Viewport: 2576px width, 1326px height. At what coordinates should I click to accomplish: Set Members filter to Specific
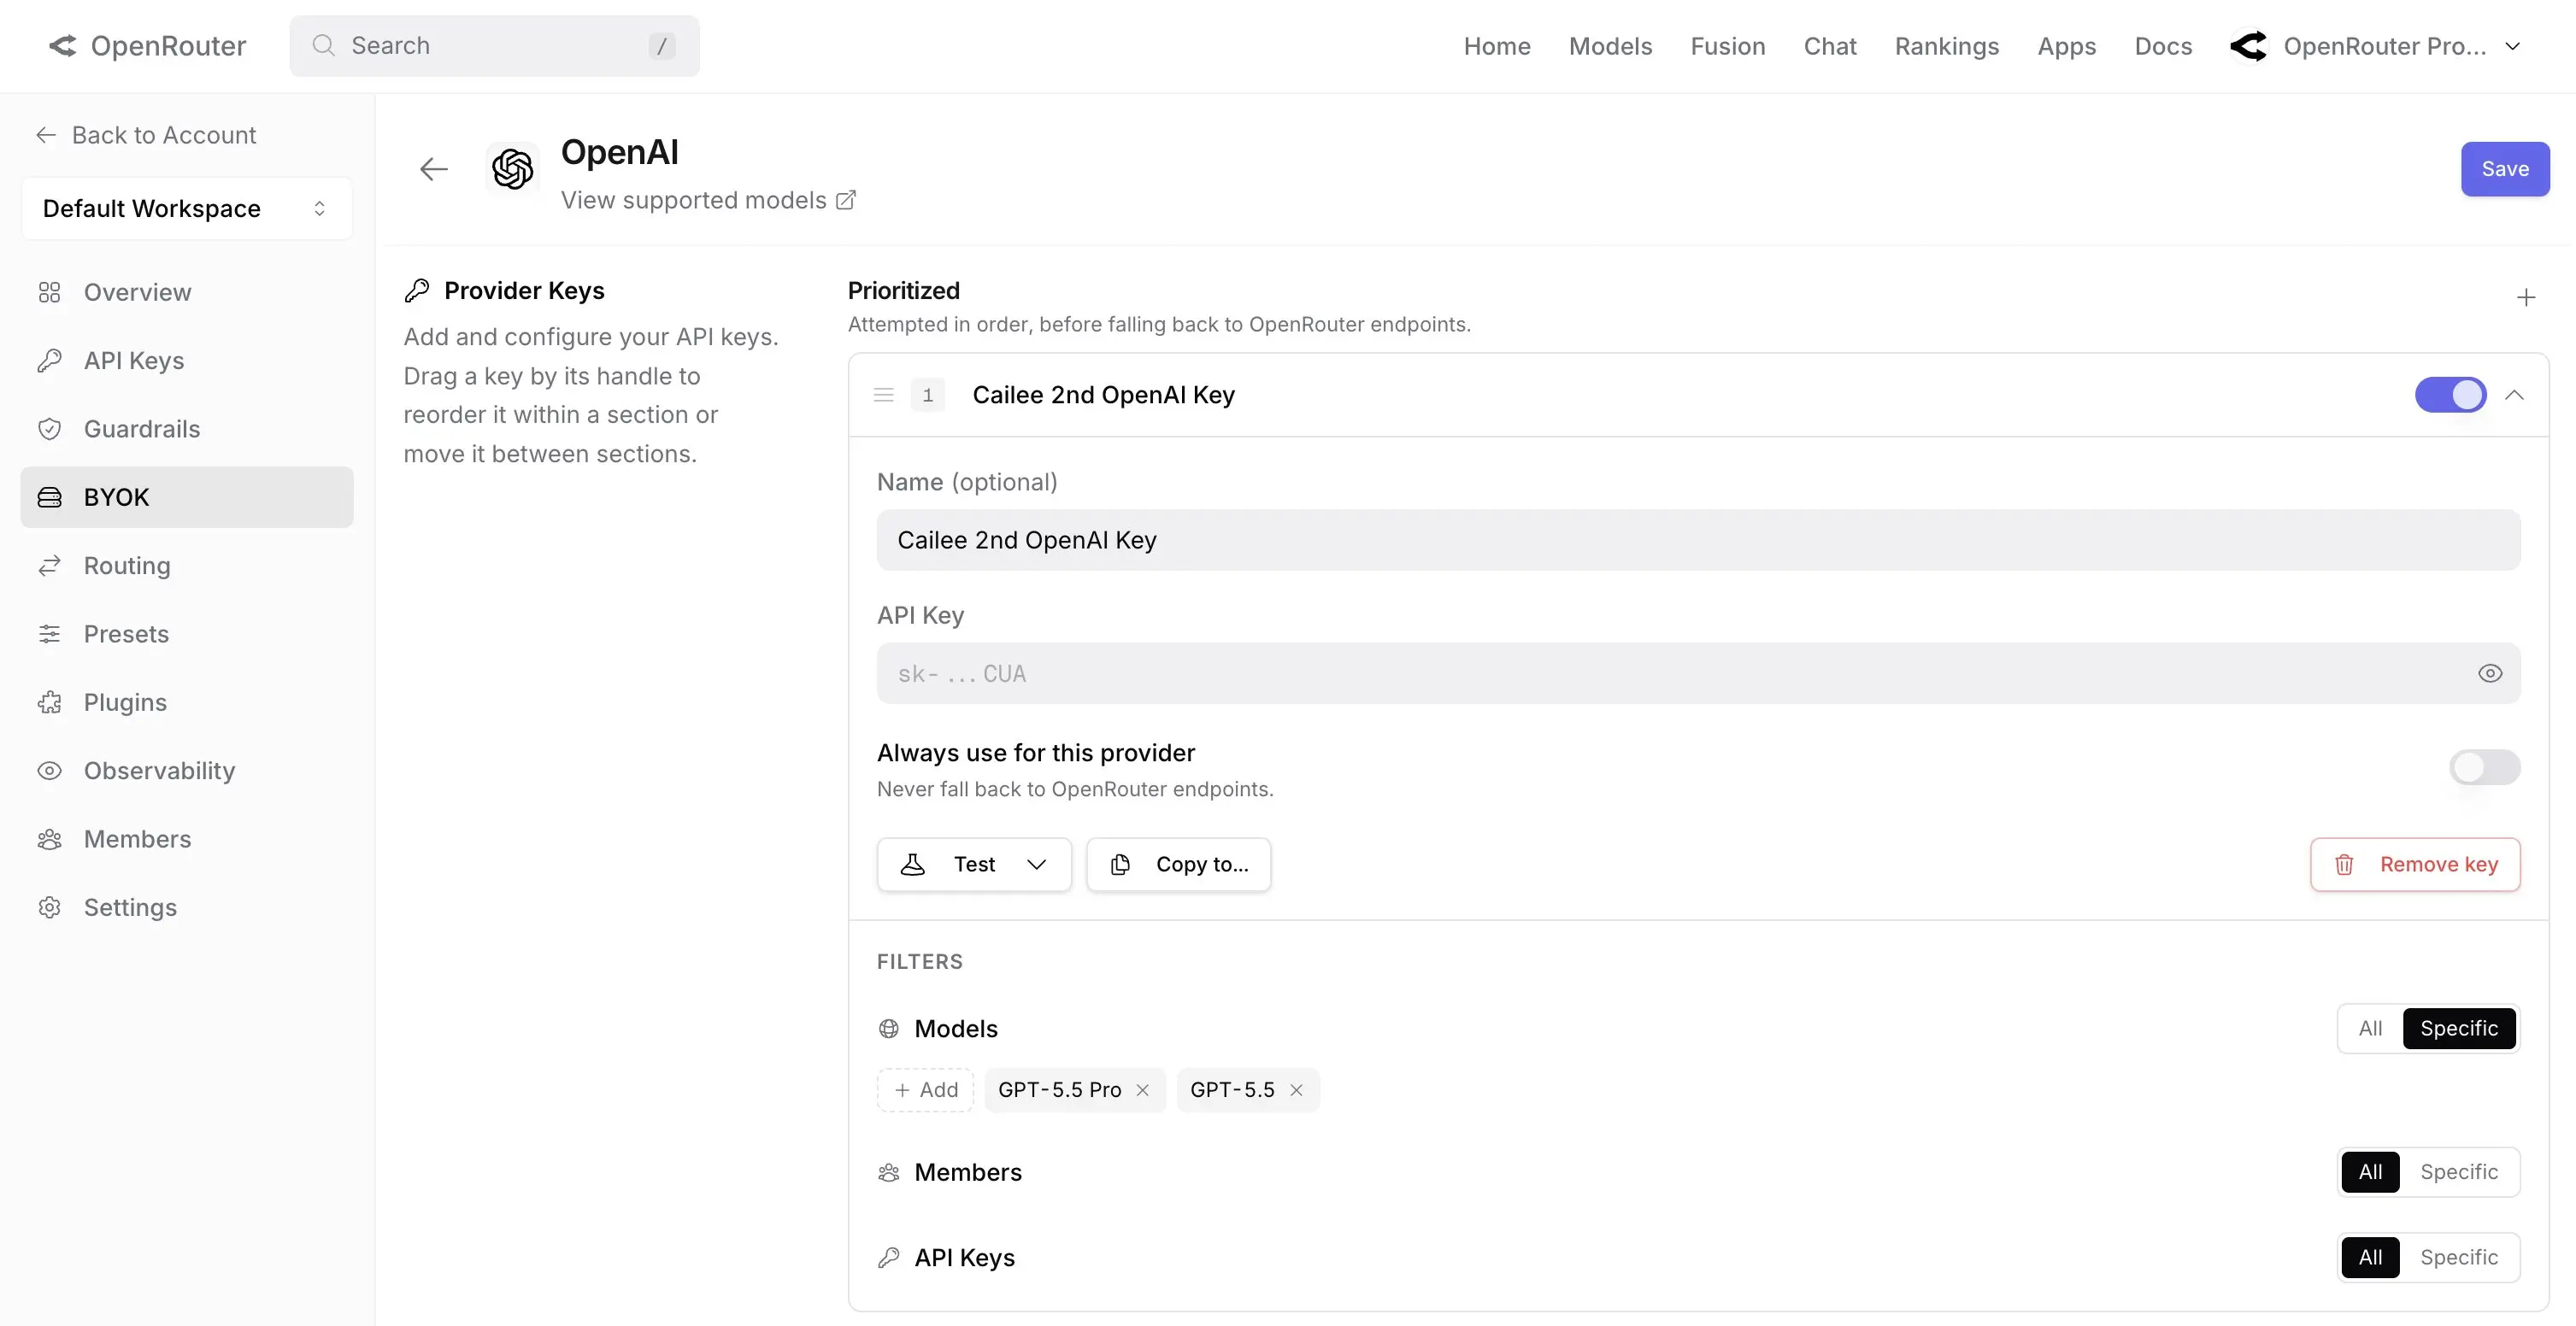(2459, 1172)
